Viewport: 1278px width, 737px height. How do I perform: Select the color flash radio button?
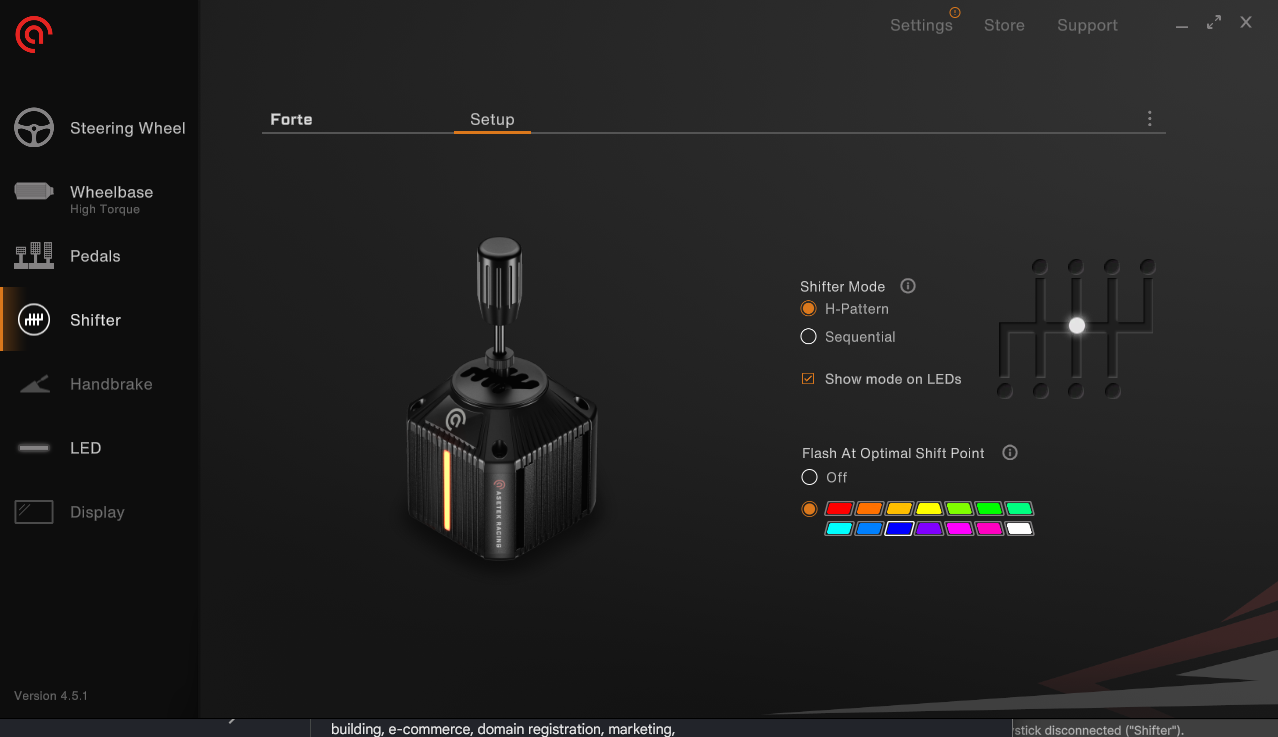tap(810, 509)
